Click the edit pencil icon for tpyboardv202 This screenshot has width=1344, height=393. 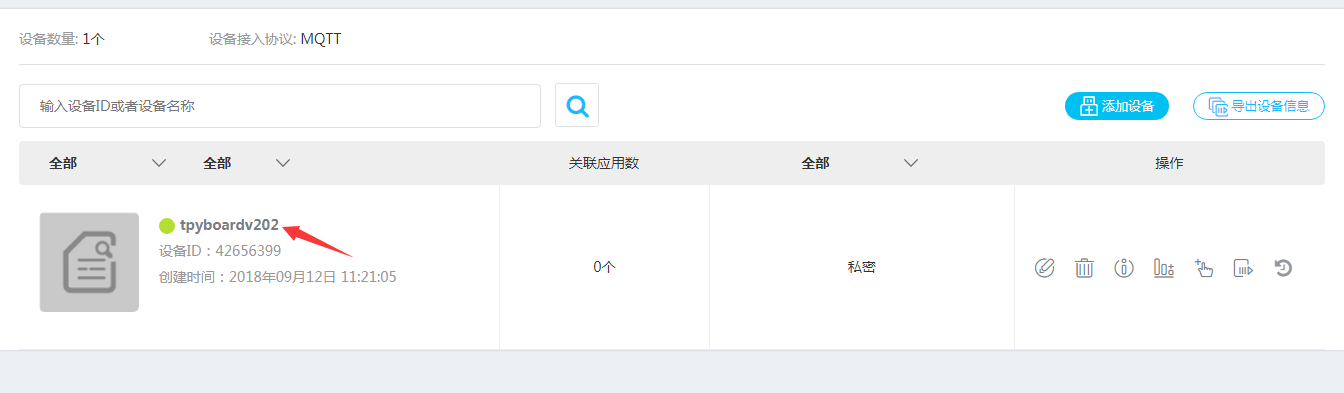[1044, 268]
